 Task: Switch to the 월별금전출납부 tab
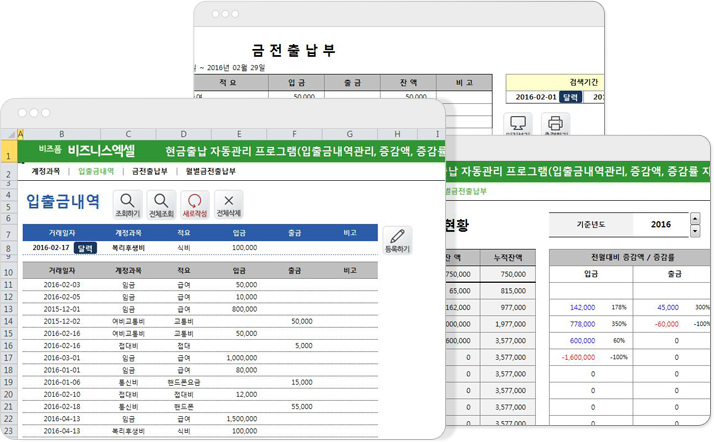coord(211,171)
